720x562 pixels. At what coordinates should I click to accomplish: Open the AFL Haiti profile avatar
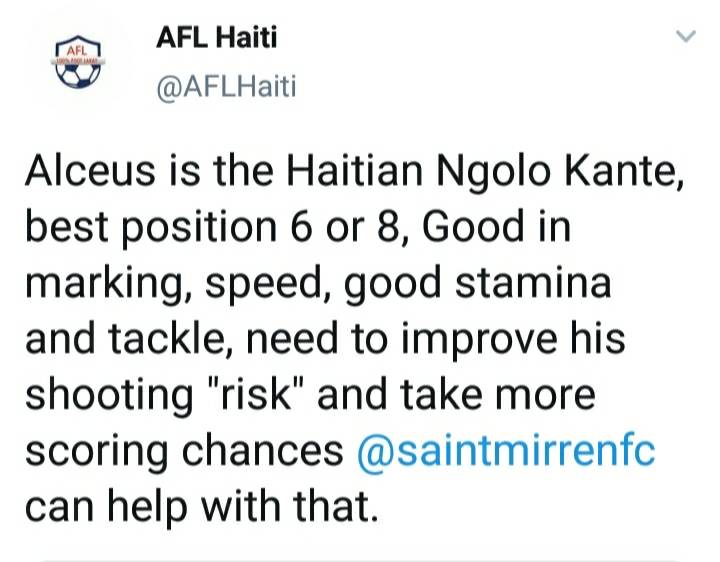[78, 62]
